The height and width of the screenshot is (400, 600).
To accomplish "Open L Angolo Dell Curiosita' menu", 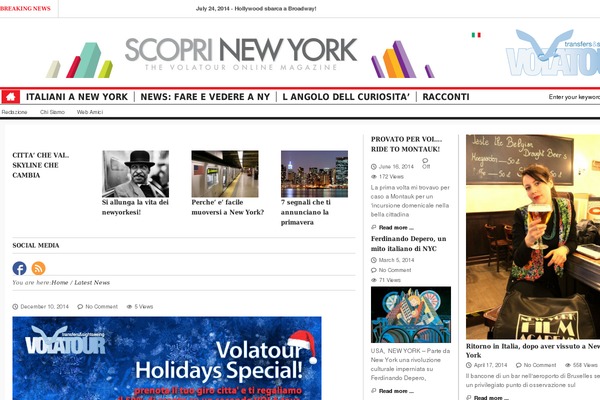I will [x=346, y=97].
